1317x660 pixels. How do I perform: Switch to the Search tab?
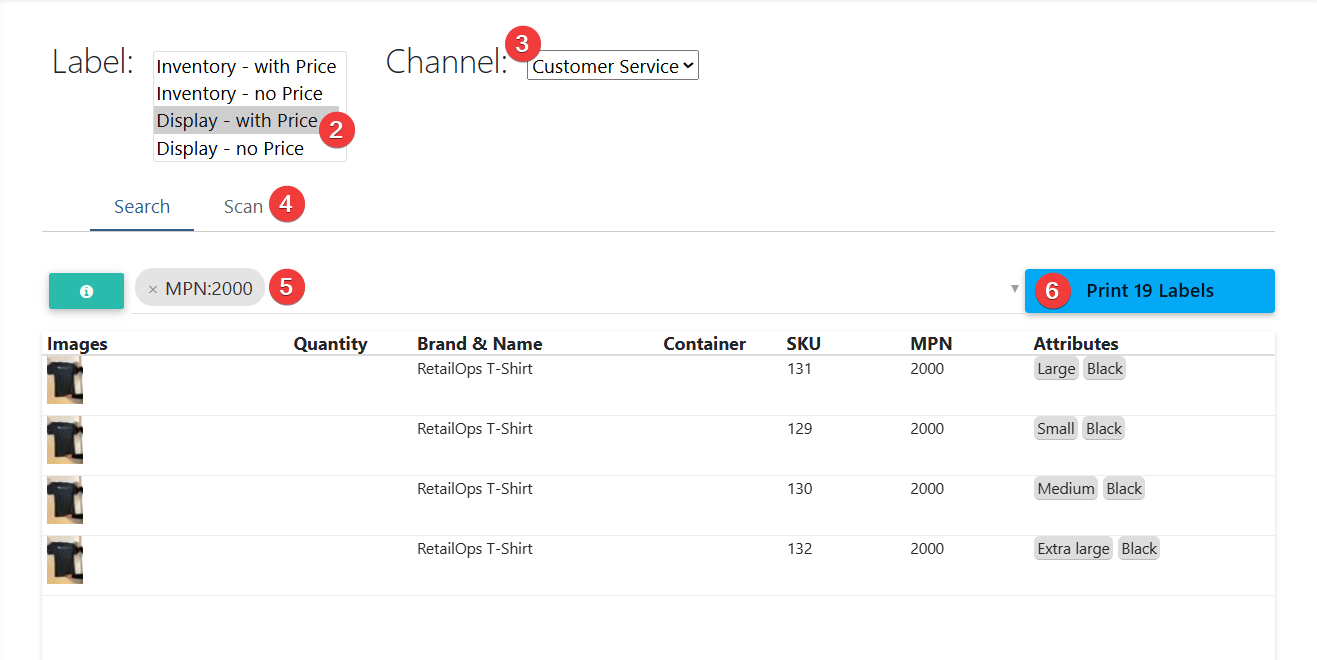click(142, 207)
